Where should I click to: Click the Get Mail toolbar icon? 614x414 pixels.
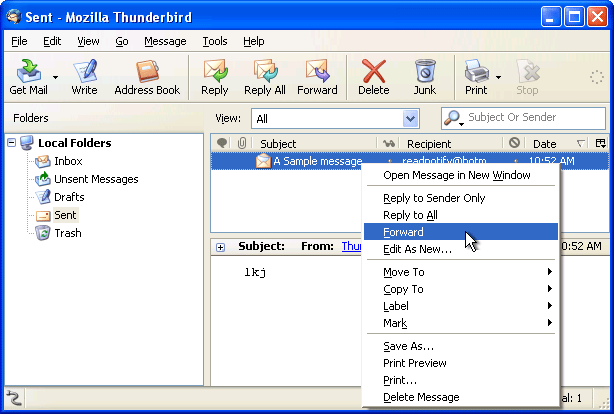point(27,72)
